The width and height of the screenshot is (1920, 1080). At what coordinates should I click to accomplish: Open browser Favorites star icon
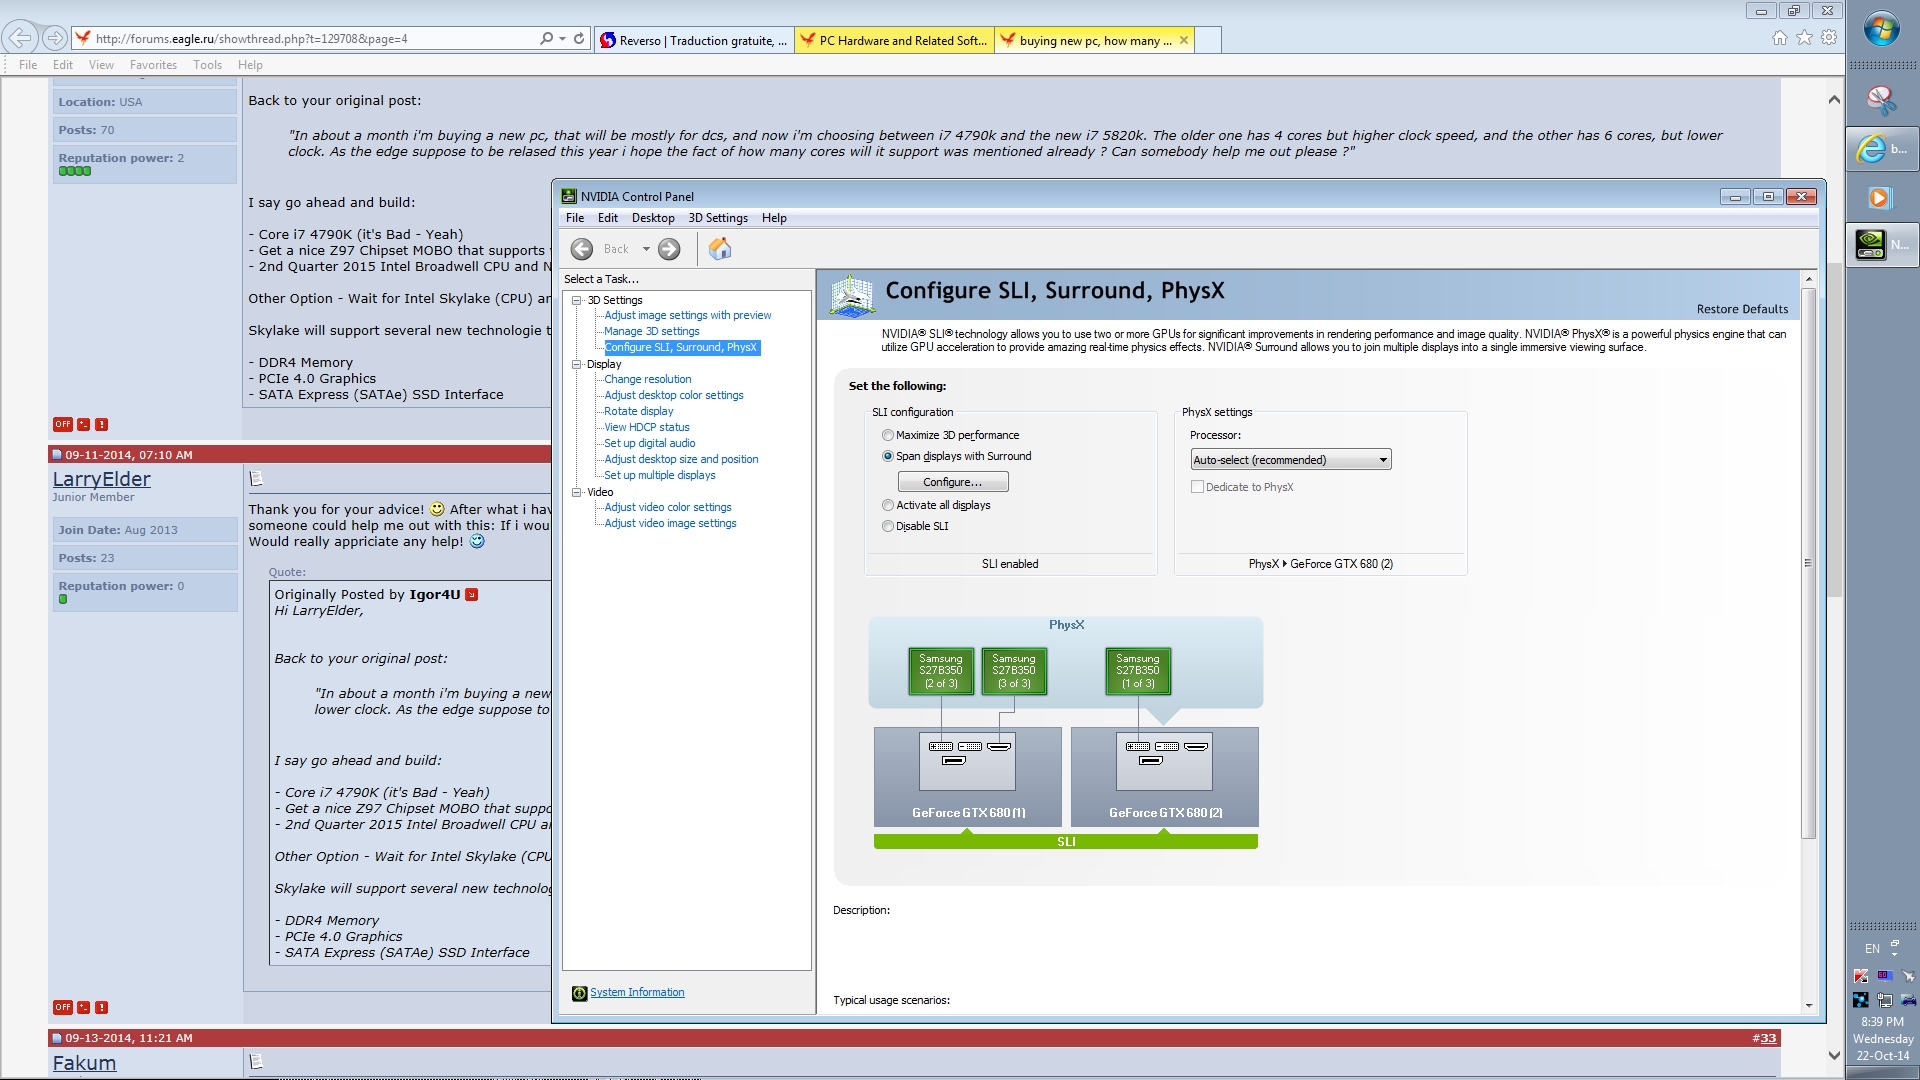tap(1804, 38)
